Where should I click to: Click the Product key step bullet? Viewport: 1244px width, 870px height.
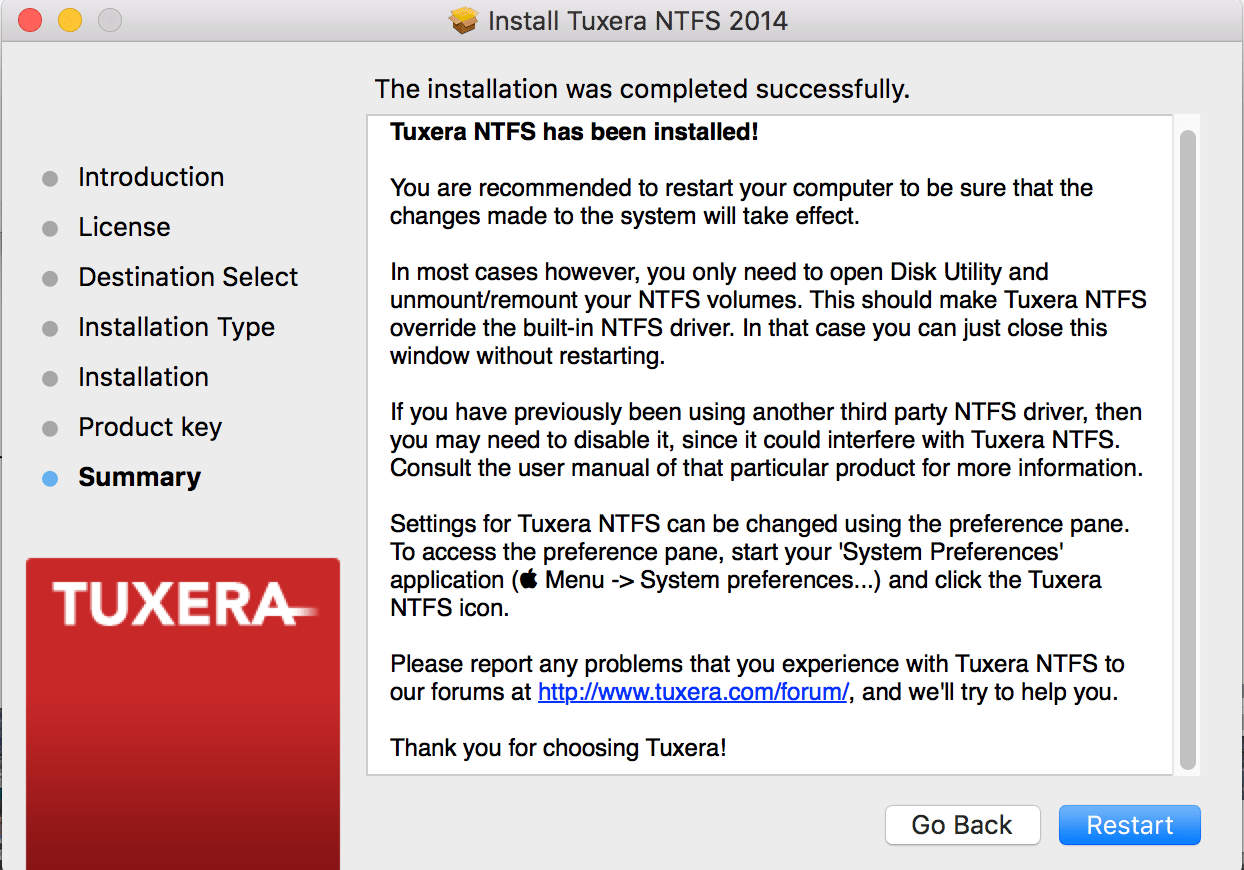tap(50, 429)
